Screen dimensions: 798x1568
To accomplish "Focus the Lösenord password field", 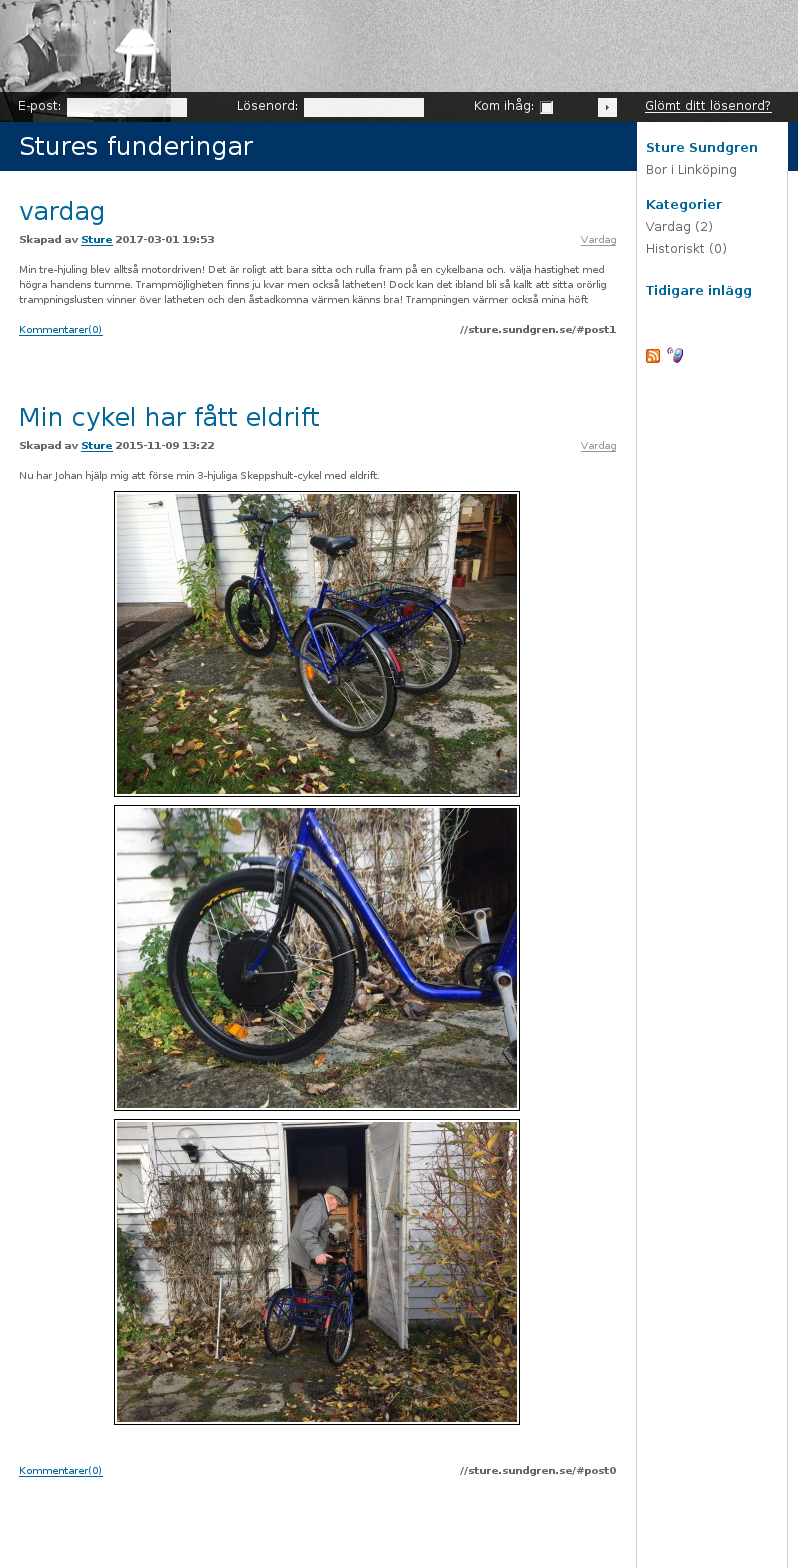I will click(364, 108).
